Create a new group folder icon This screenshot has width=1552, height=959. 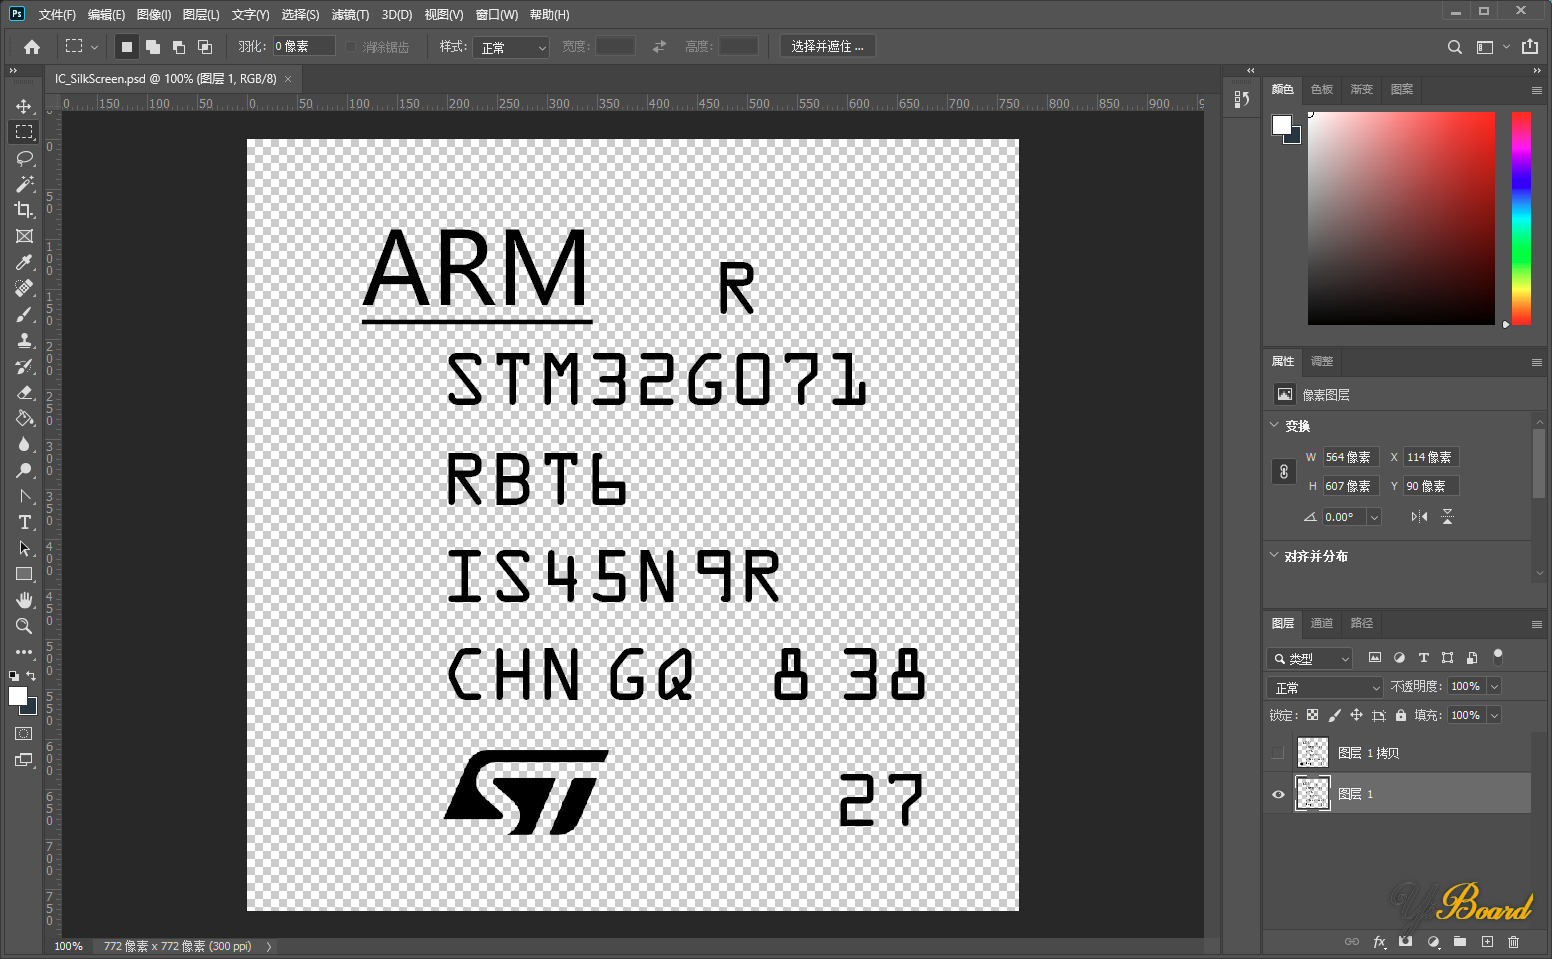click(1460, 941)
